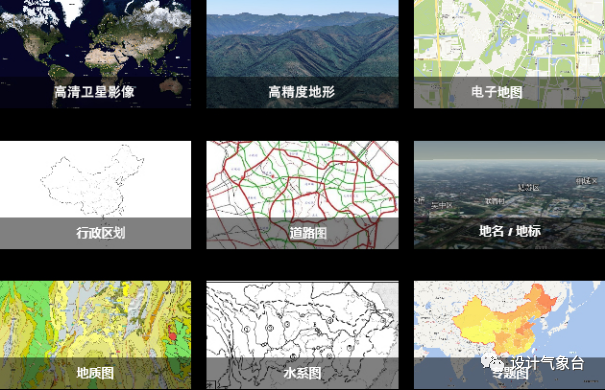Click the 高精度地形 caption label
The height and width of the screenshot is (390, 605).
point(302,92)
